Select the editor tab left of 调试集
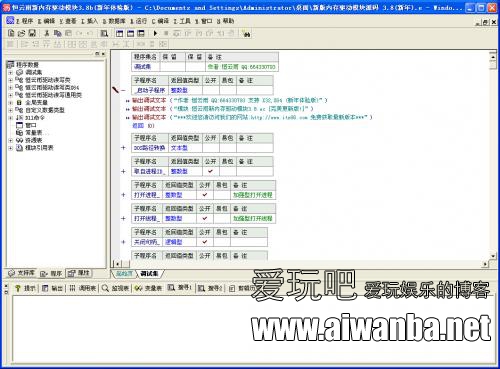The height and width of the screenshot is (369, 500). click(124, 274)
